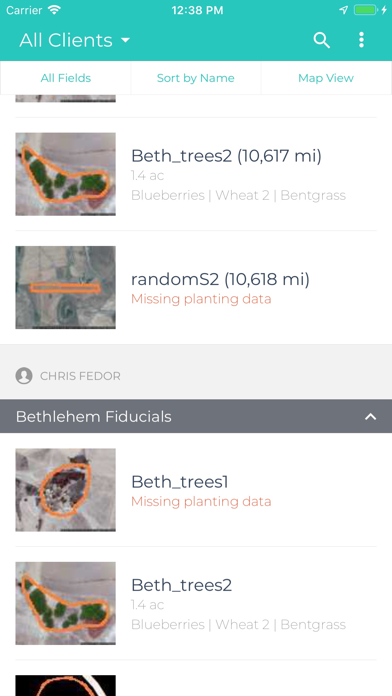392x696 pixels.
Task: Tap the location arrow in status bar
Action: 343,10
